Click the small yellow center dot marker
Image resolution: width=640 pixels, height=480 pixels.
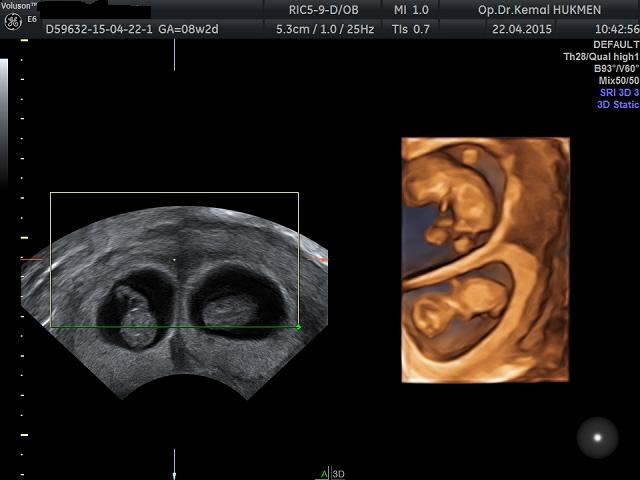175,260
